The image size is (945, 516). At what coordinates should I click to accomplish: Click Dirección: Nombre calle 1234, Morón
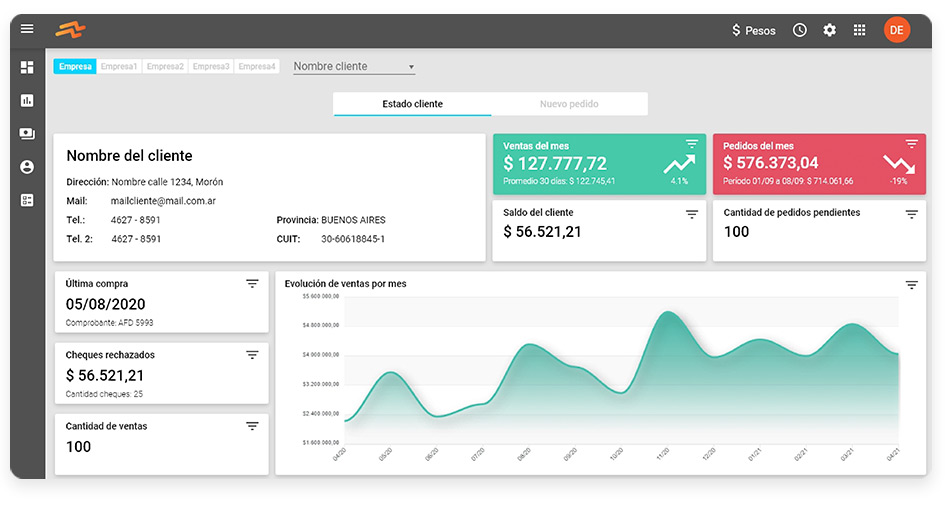pos(145,181)
